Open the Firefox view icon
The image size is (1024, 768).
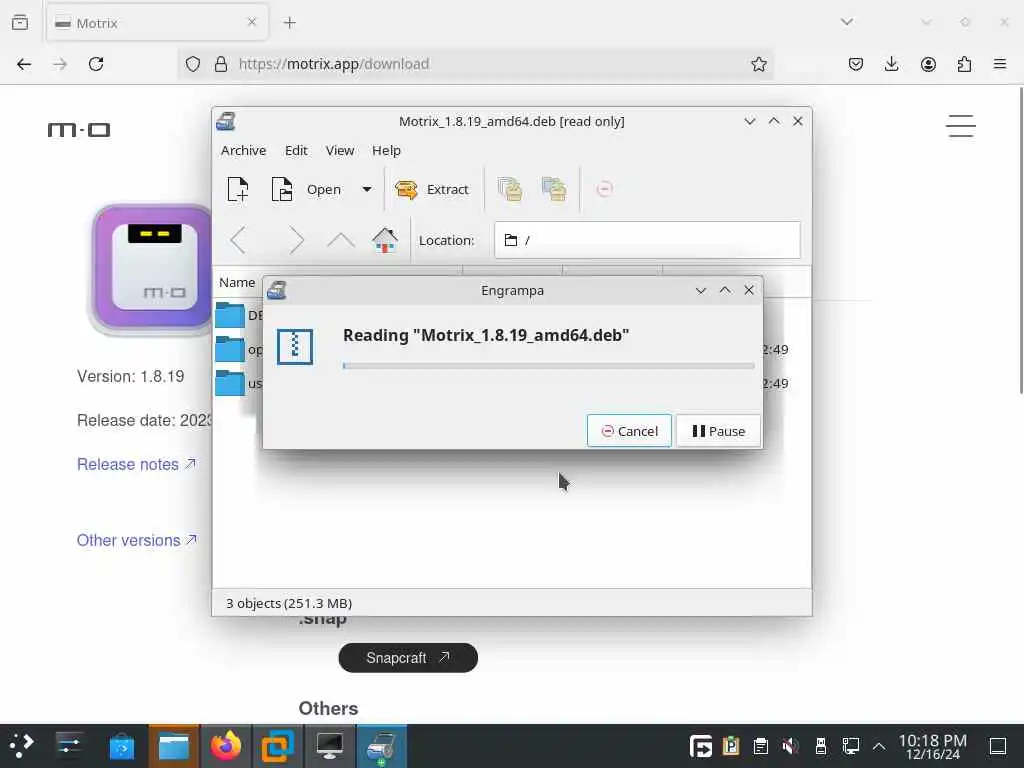tap(20, 23)
